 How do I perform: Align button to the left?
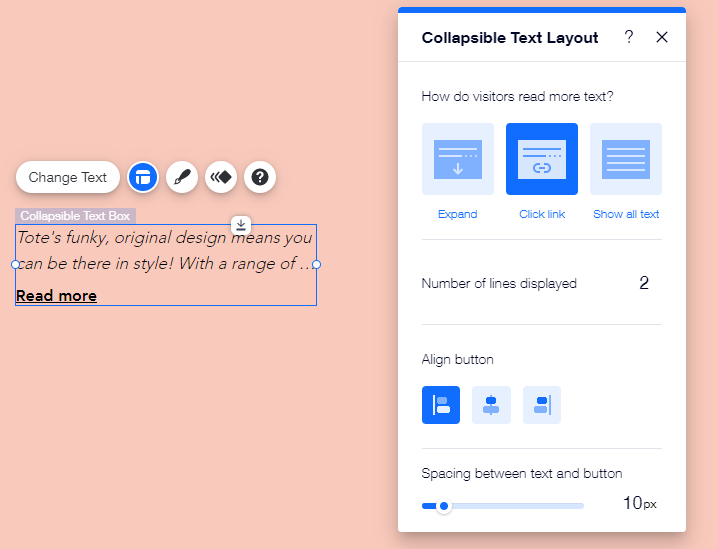point(441,405)
